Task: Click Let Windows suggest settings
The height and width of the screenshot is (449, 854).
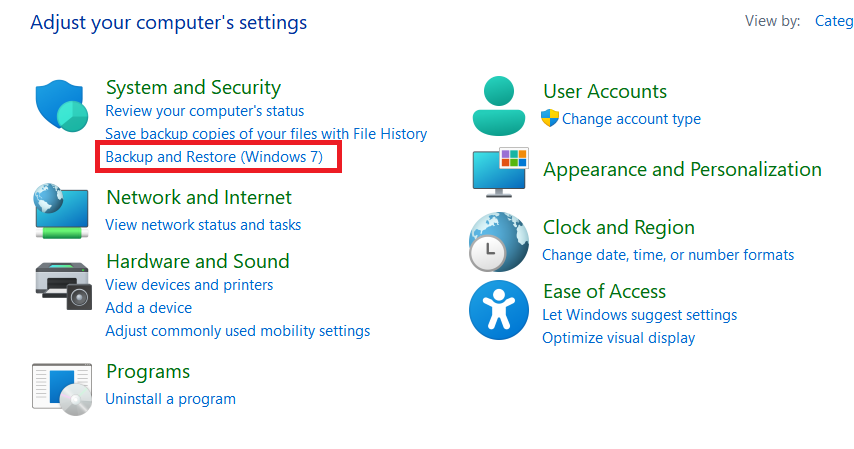Action: (x=639, y=315)
